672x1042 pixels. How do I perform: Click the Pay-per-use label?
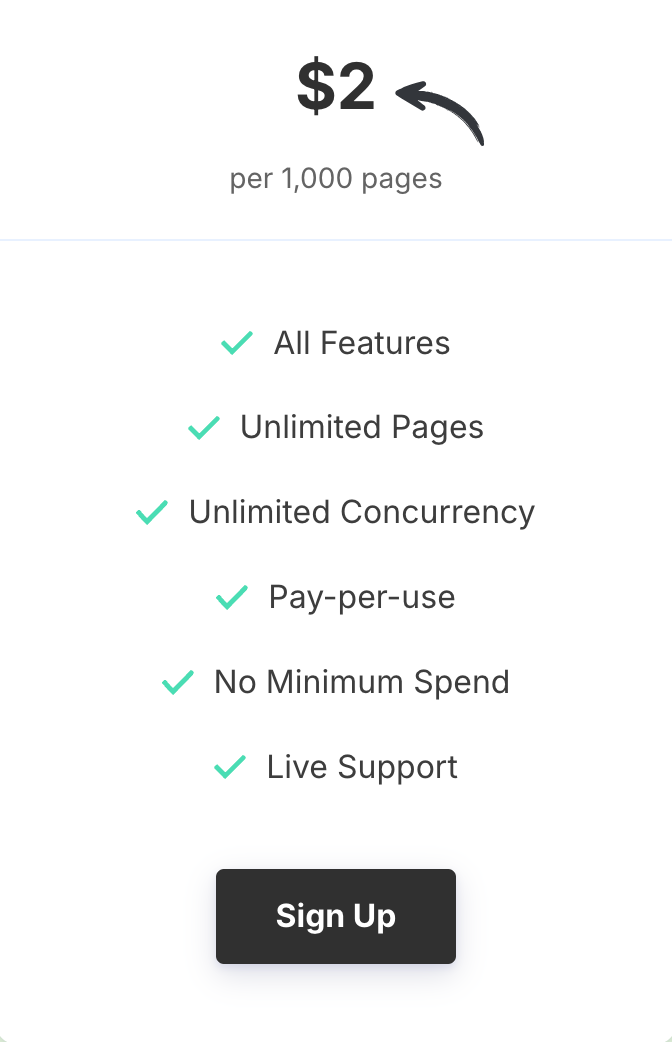click(x=362, y=597)
